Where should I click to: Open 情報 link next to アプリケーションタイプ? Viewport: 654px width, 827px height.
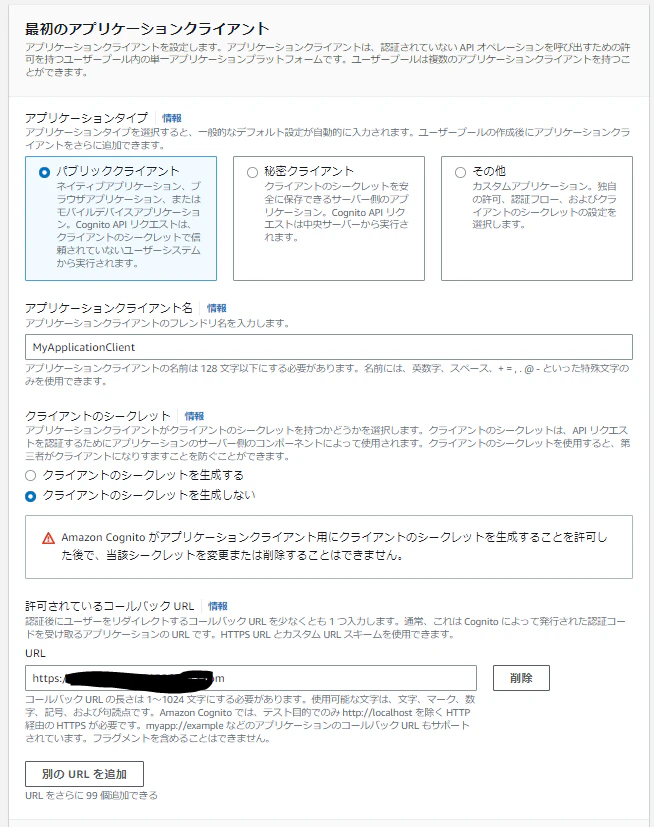[171, 118]
